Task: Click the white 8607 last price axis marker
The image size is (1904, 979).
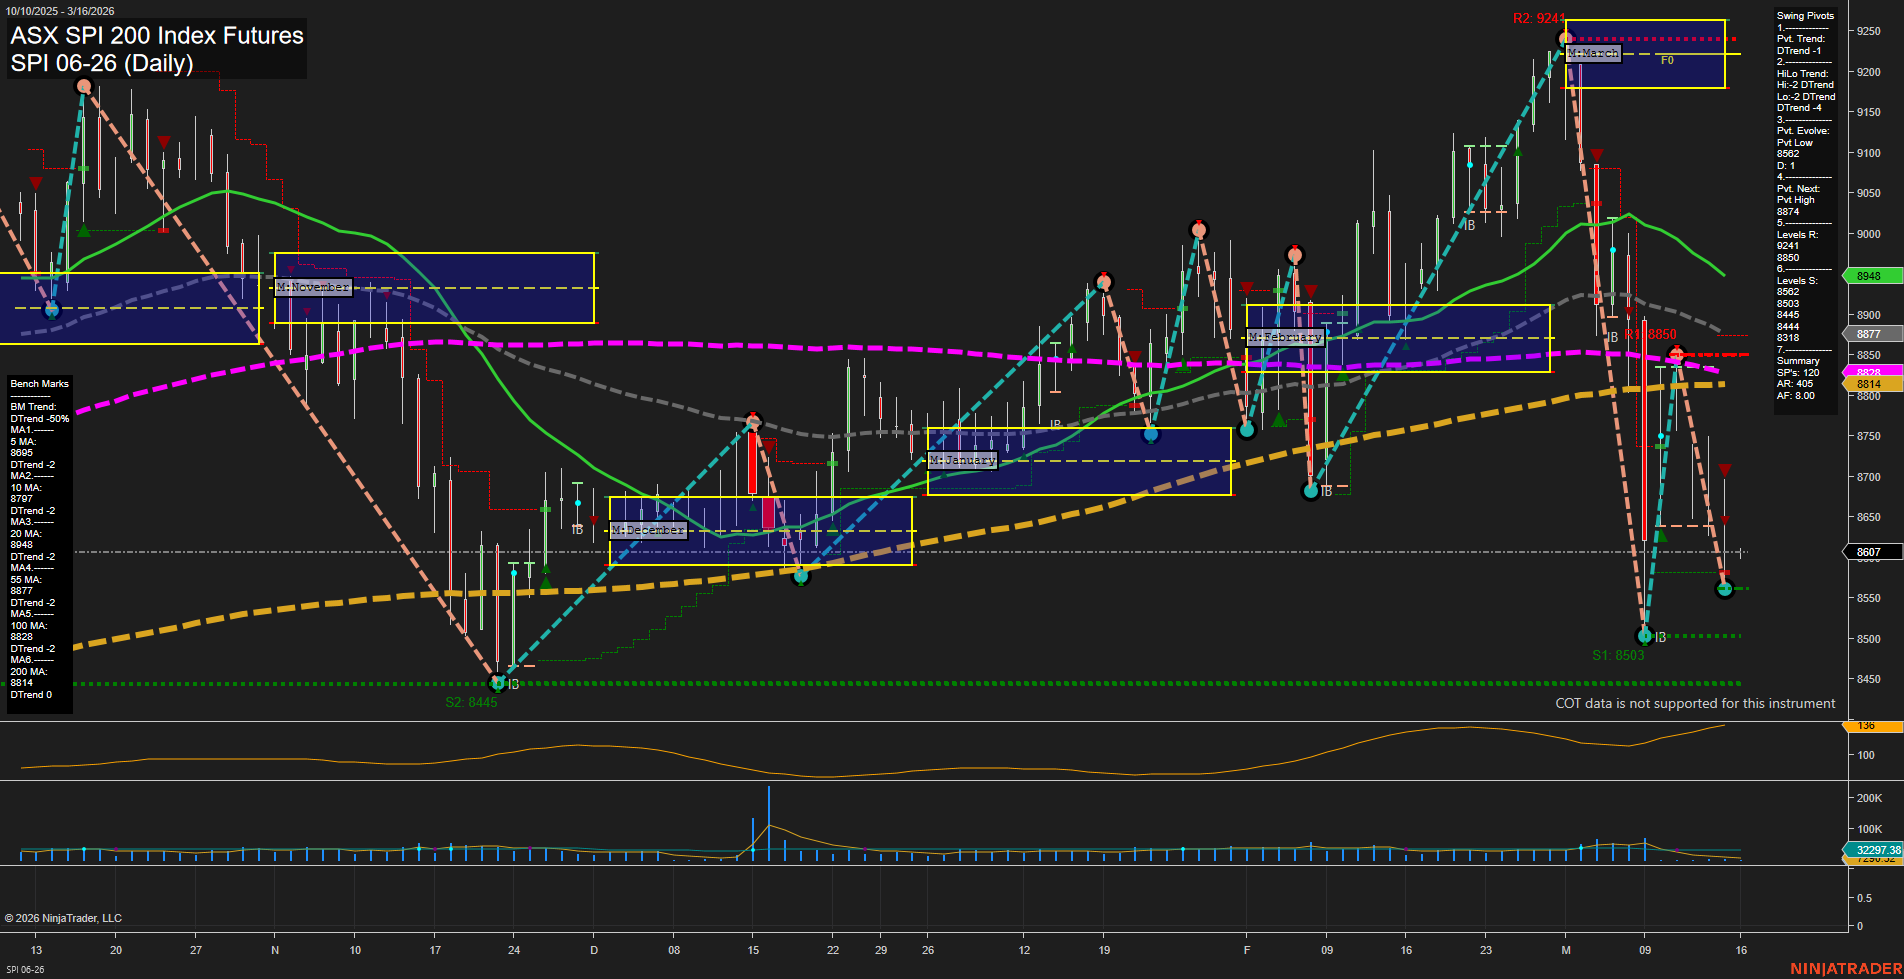Action: pos(1869,551)
